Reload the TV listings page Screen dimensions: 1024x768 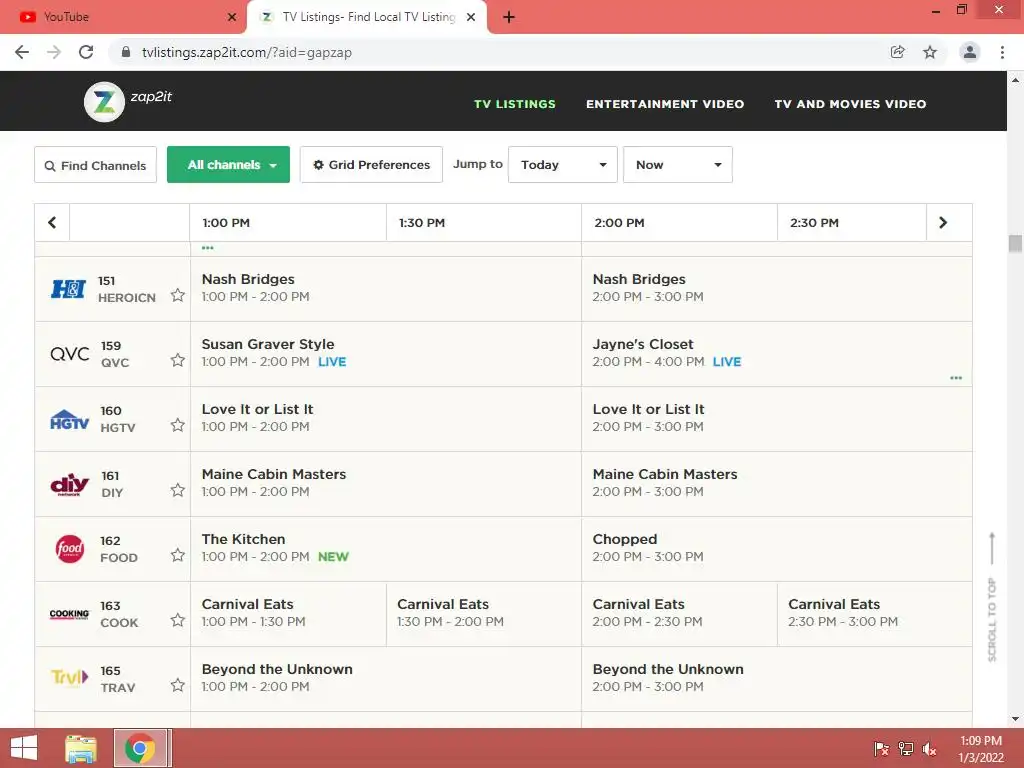[86, 52]
